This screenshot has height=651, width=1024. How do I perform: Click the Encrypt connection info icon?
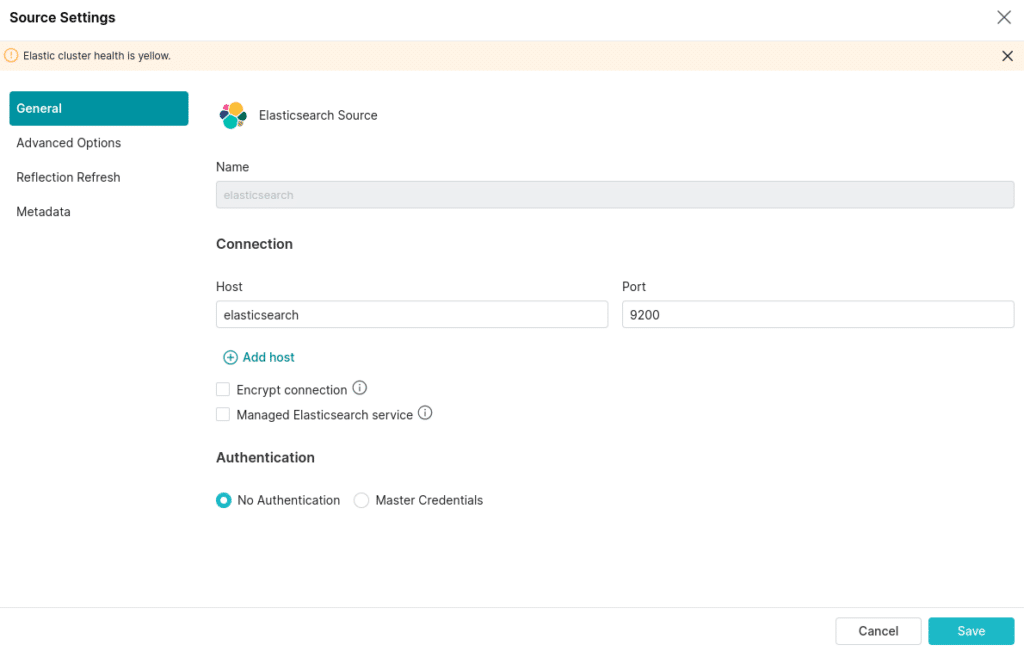click(x=360, y=388)
